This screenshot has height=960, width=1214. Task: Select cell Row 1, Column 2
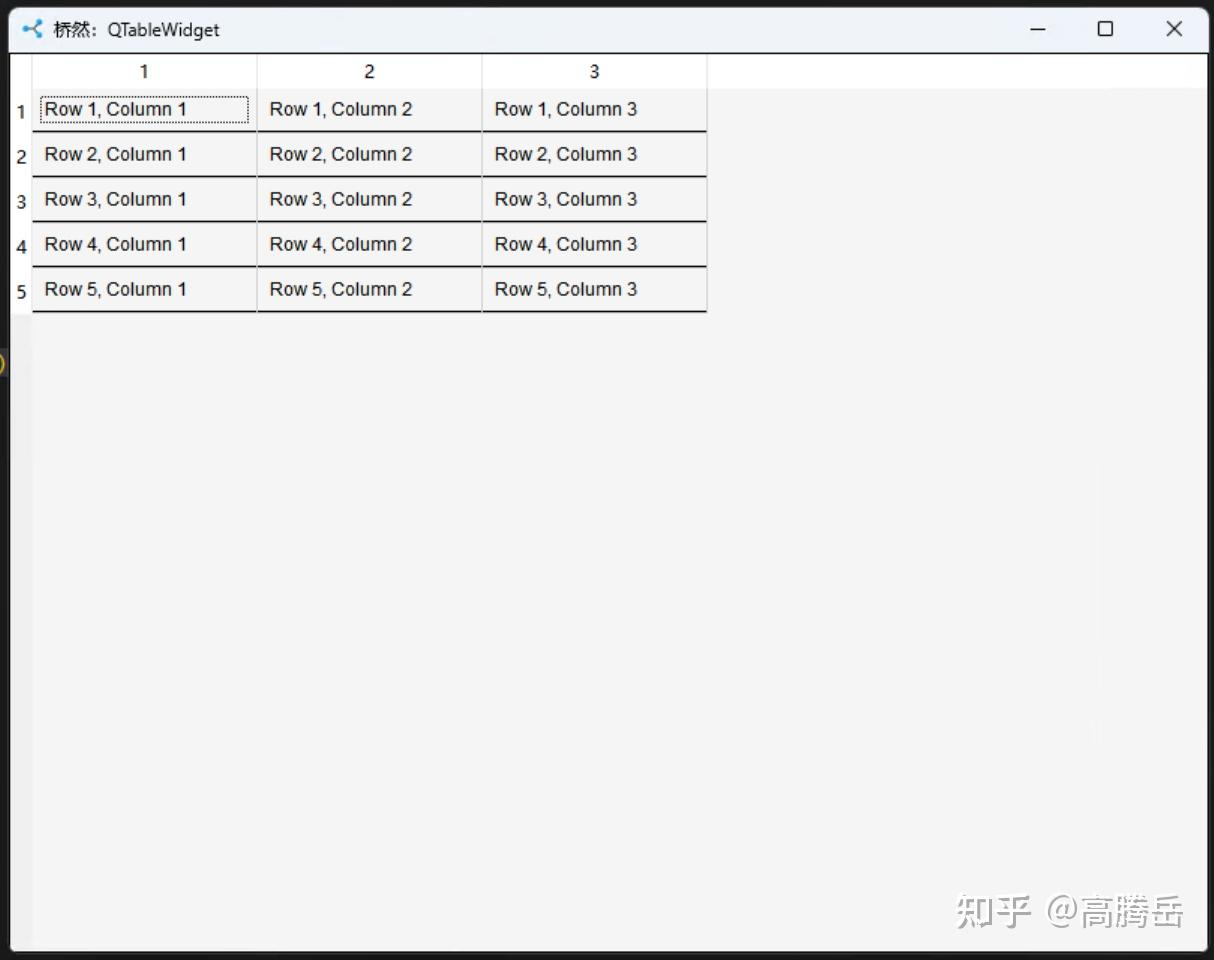click(368, 109)
